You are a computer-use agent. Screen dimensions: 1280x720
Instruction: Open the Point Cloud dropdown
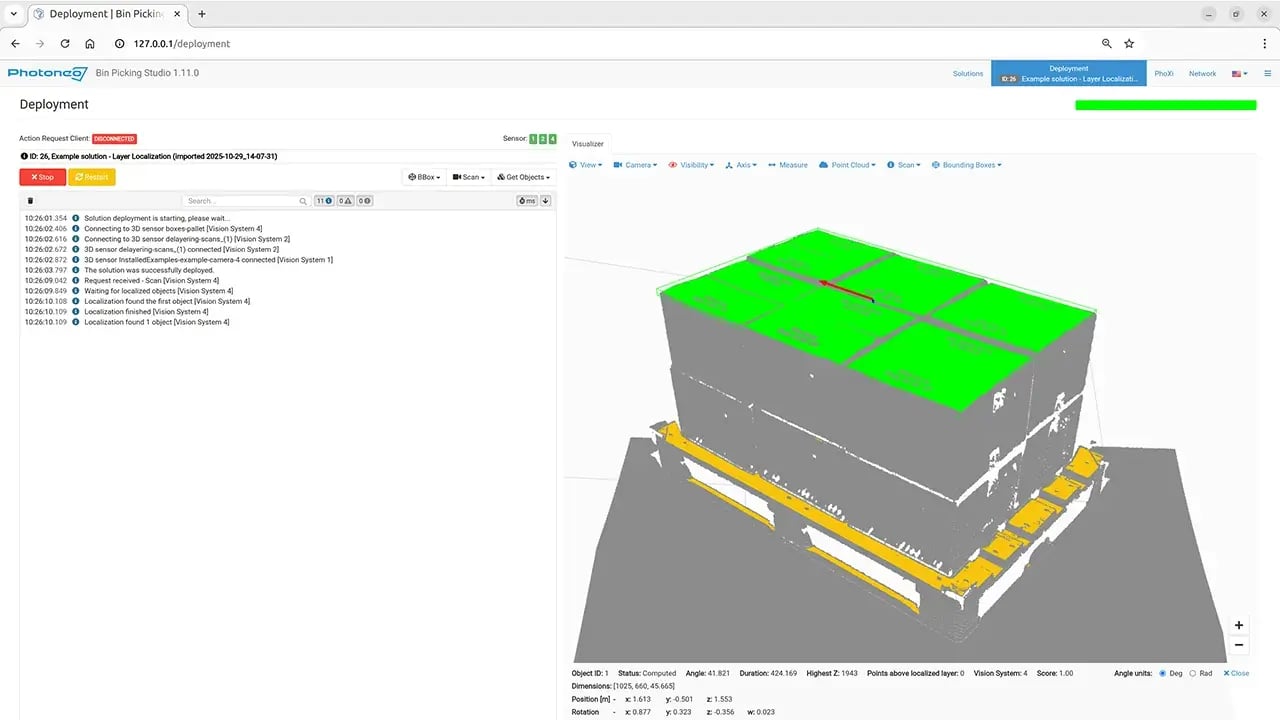point(846,165)
